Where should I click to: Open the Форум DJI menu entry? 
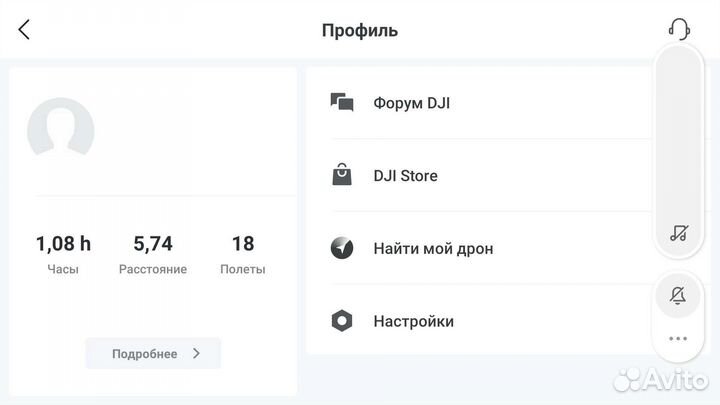(x=411, y=103)
